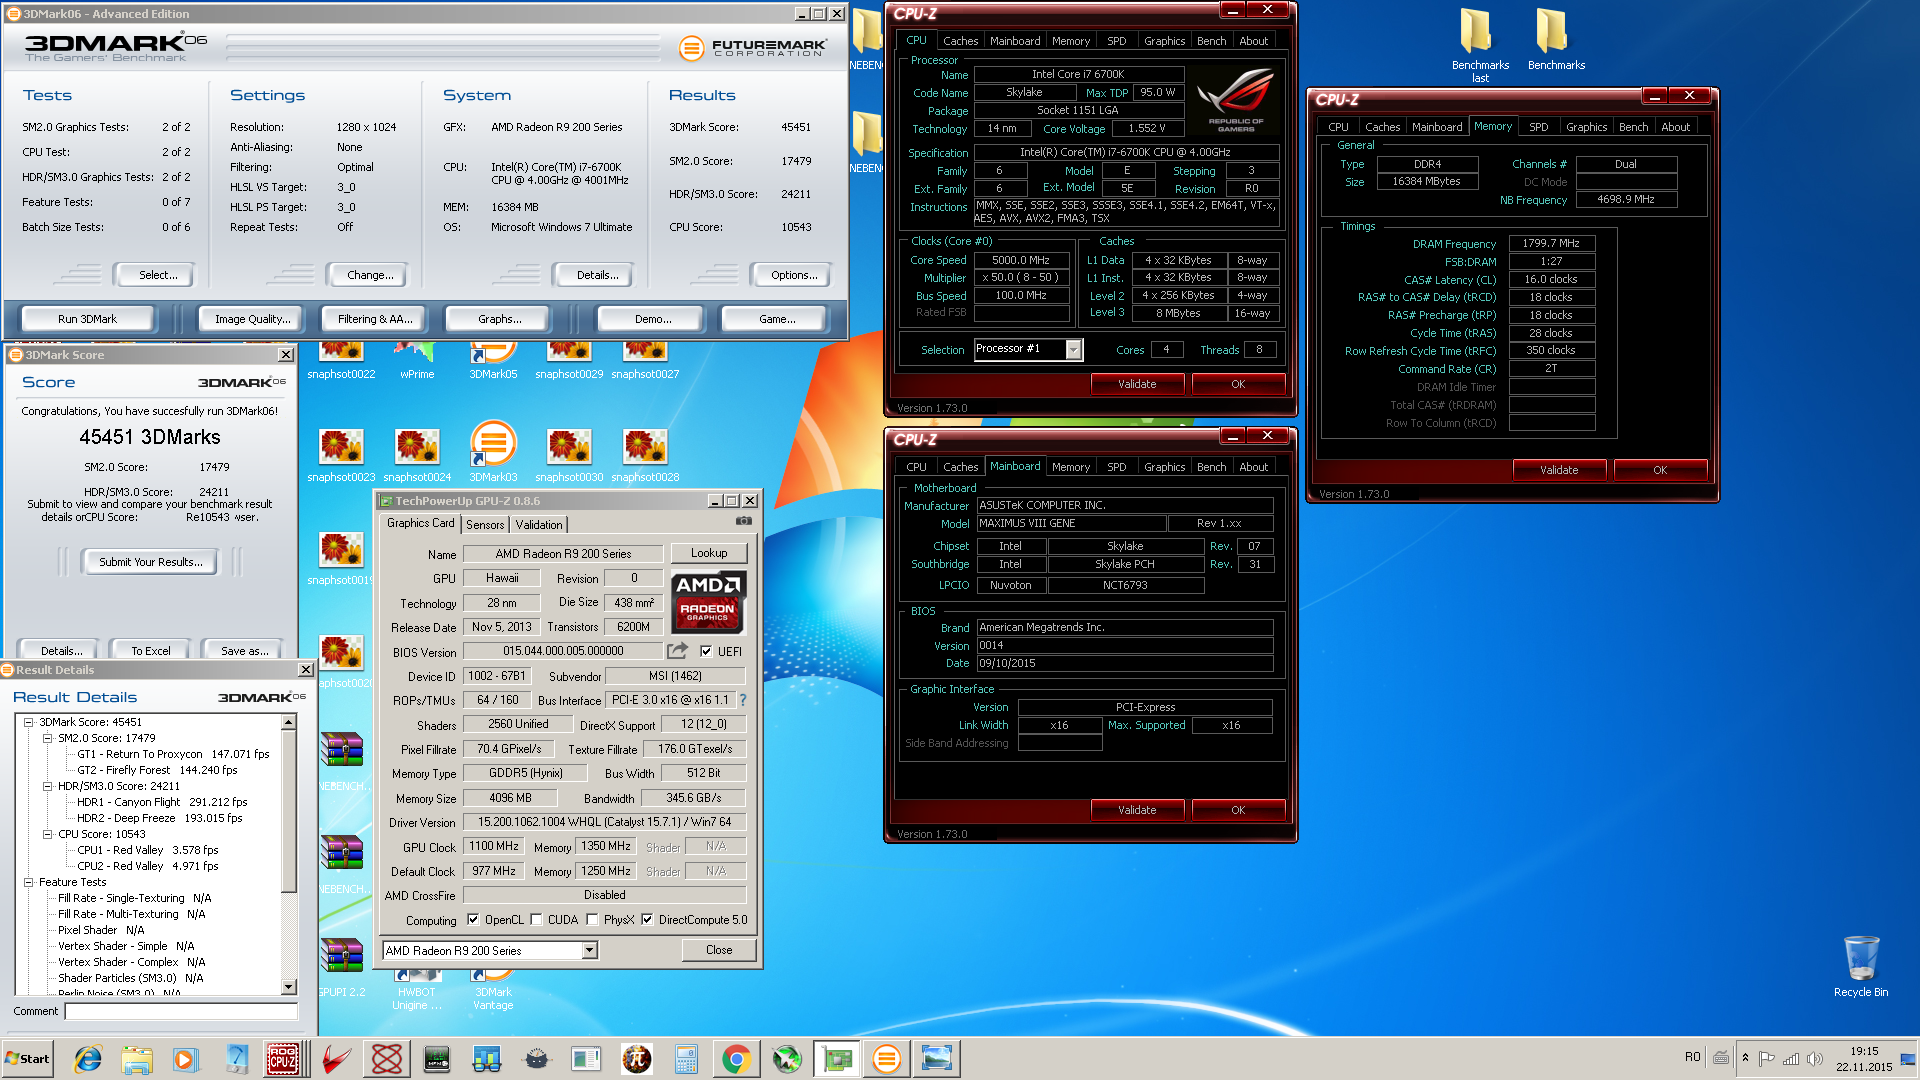Click Submit Your Results button

pos(151,562)
